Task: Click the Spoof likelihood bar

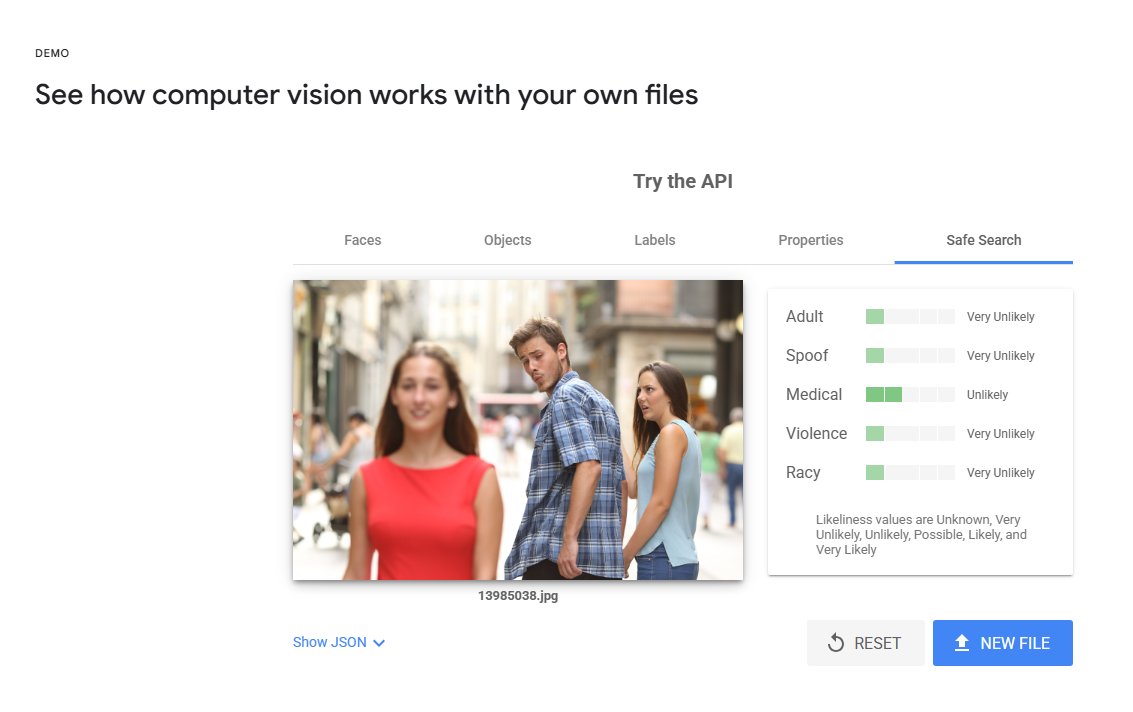Action: click(x=910, y=356)
